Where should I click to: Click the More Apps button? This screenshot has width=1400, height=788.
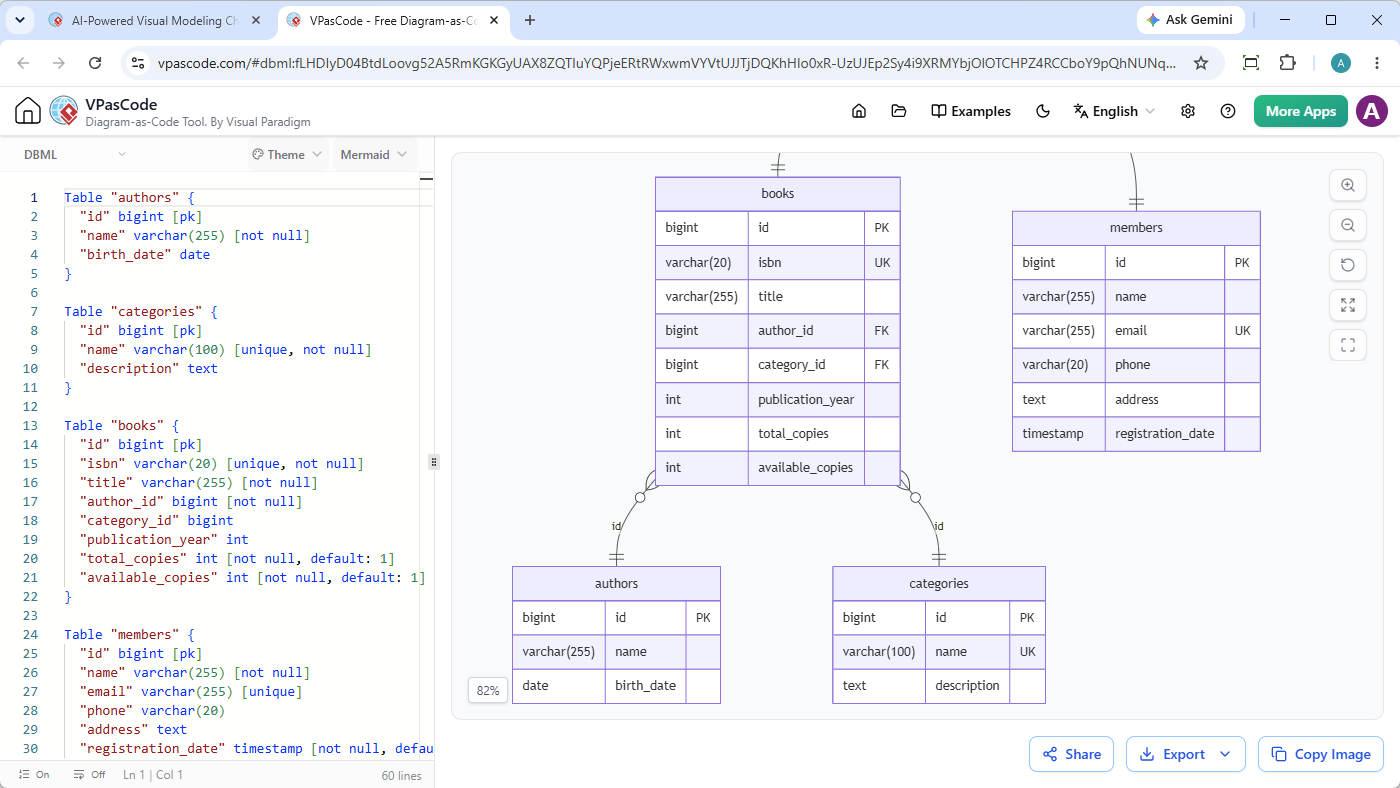tap(1300, 111)
